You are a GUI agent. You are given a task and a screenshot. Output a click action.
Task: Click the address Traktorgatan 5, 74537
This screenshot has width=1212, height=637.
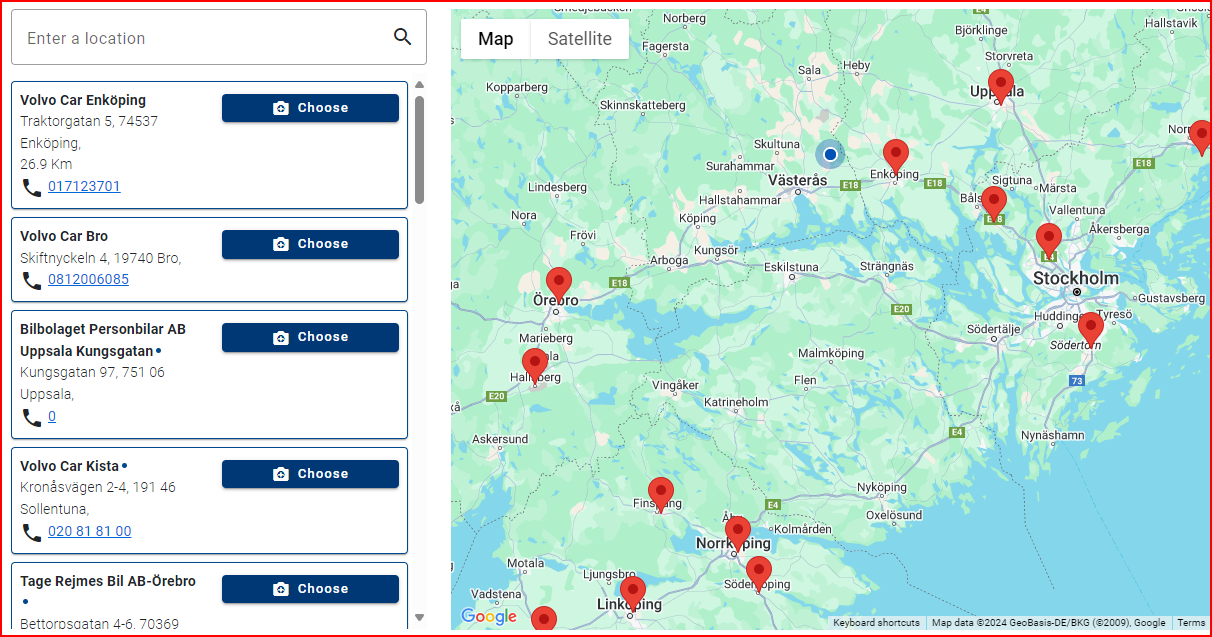[89, 121]
